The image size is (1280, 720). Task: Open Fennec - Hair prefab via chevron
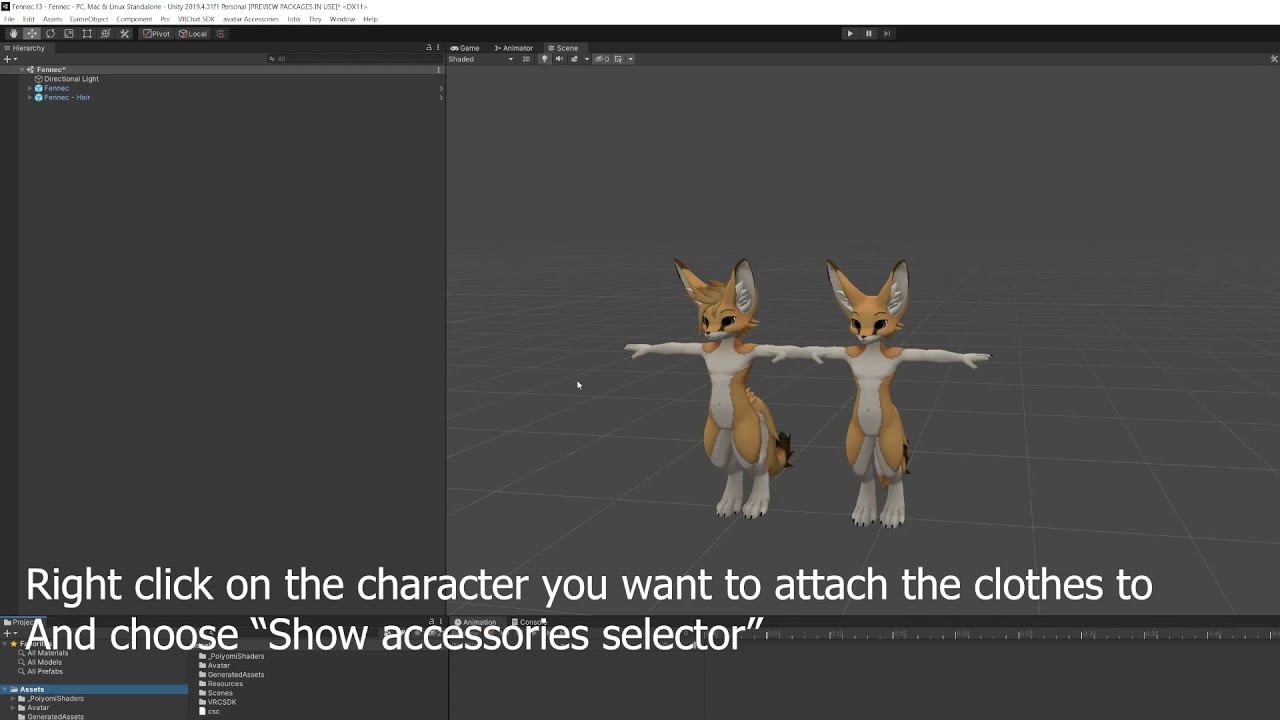[440, 97]
